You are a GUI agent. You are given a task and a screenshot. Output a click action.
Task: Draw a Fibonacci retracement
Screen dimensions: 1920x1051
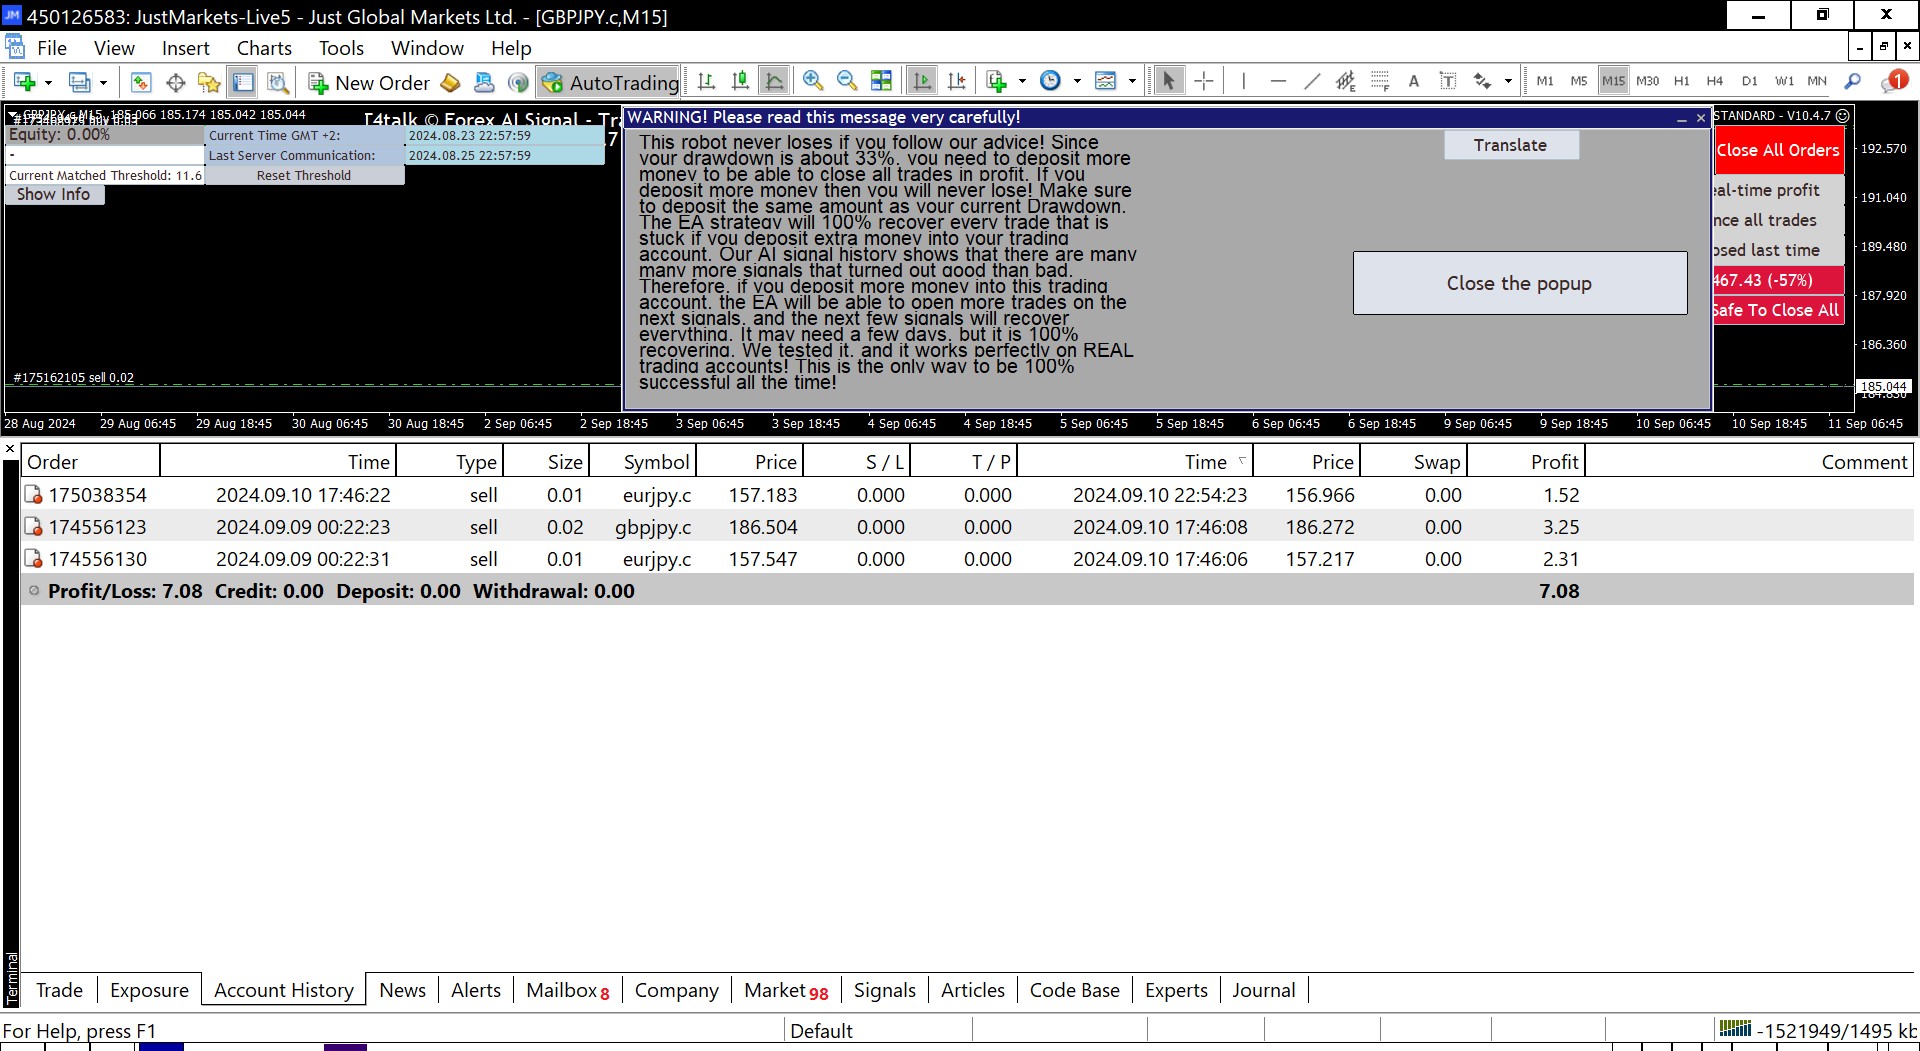click(x=1380, y=82)
